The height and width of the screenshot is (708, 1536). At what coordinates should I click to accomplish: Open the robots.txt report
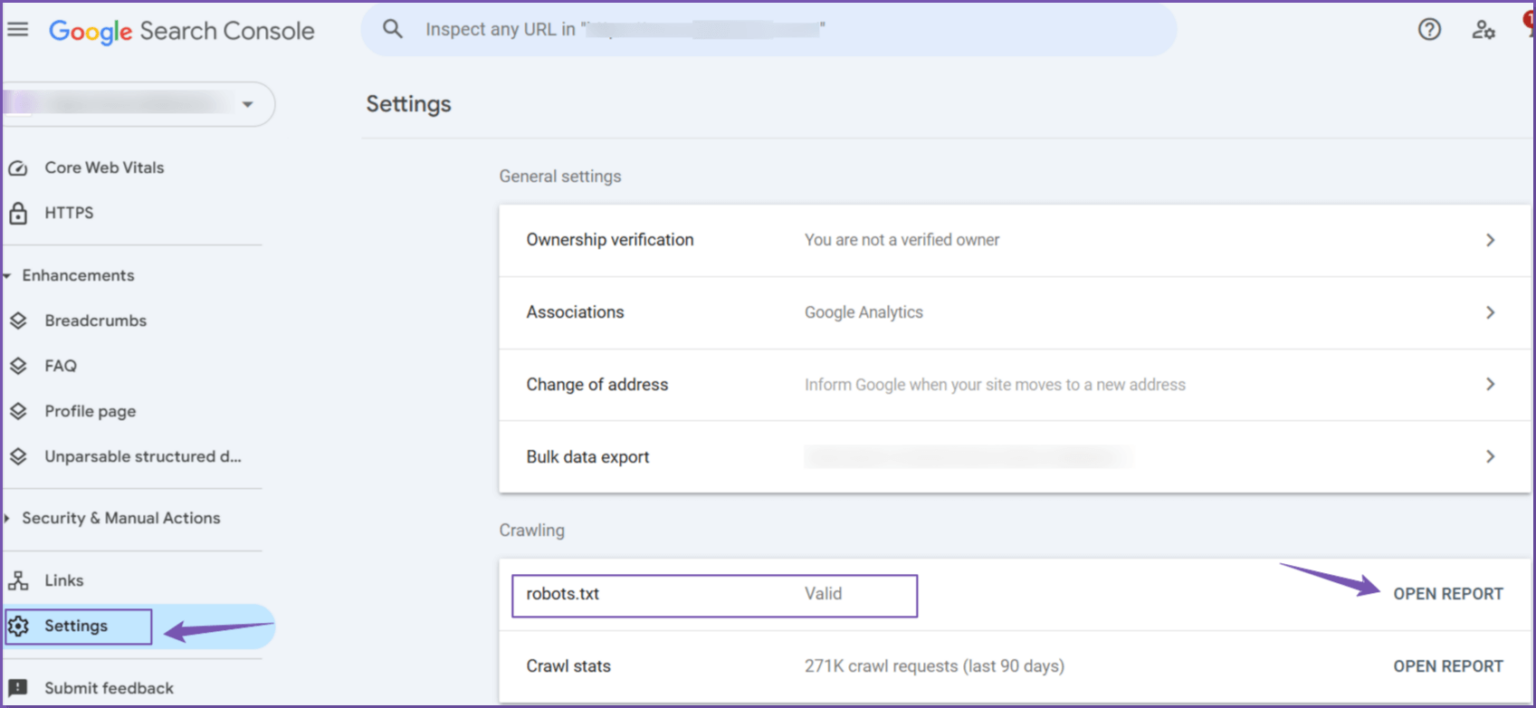pos(1448,593)
